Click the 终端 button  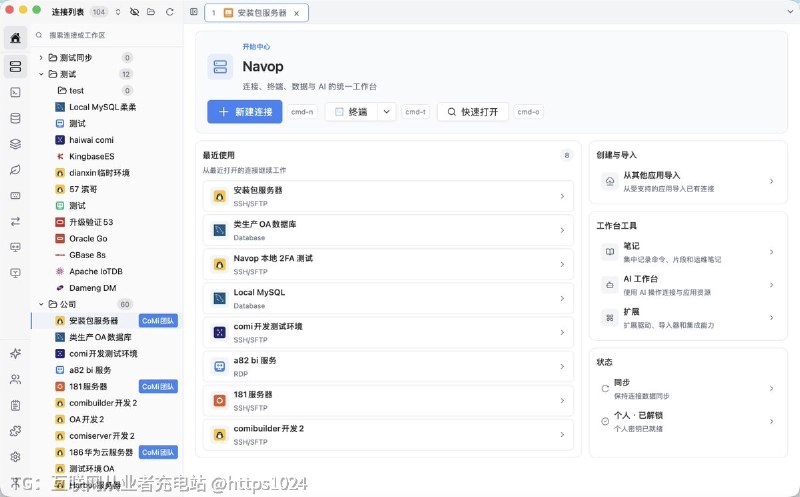tap(352, 112)
